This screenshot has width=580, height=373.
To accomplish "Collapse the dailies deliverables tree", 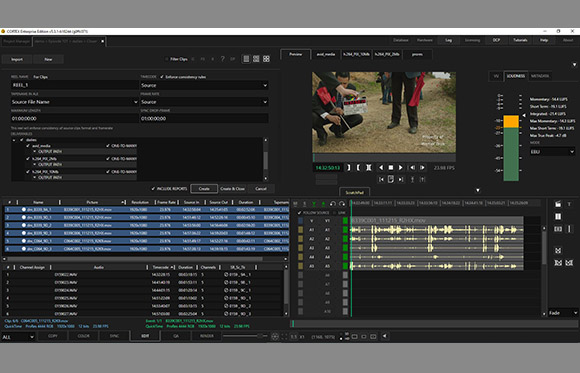I will [x=14, y=140].
